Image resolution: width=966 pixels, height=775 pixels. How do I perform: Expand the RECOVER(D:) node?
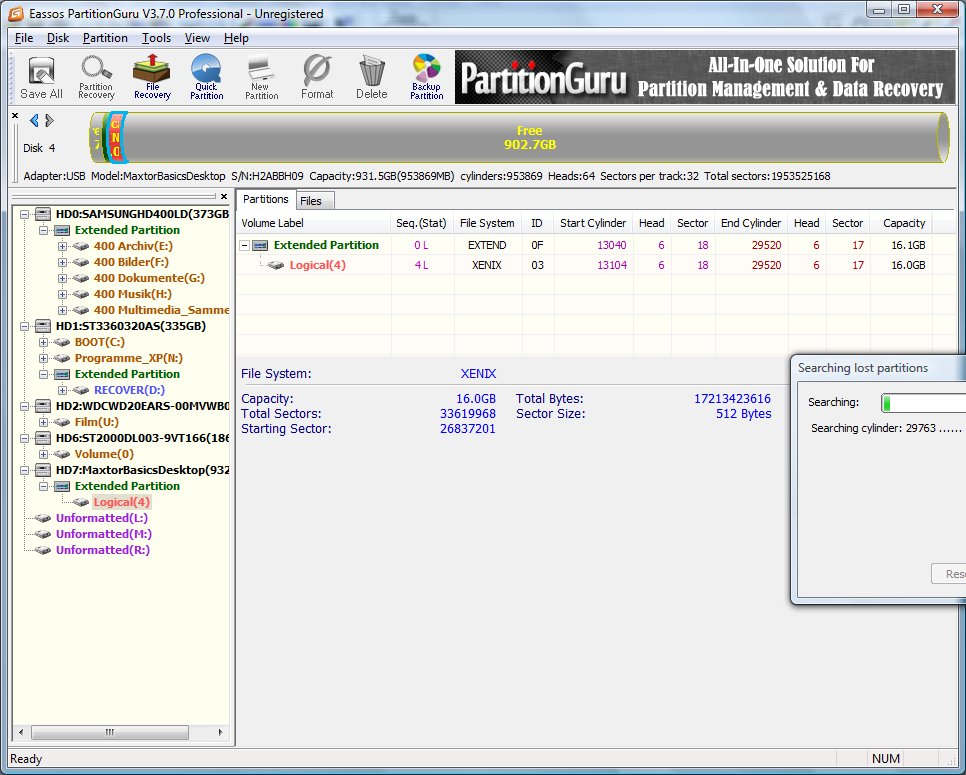click(62, 391)
